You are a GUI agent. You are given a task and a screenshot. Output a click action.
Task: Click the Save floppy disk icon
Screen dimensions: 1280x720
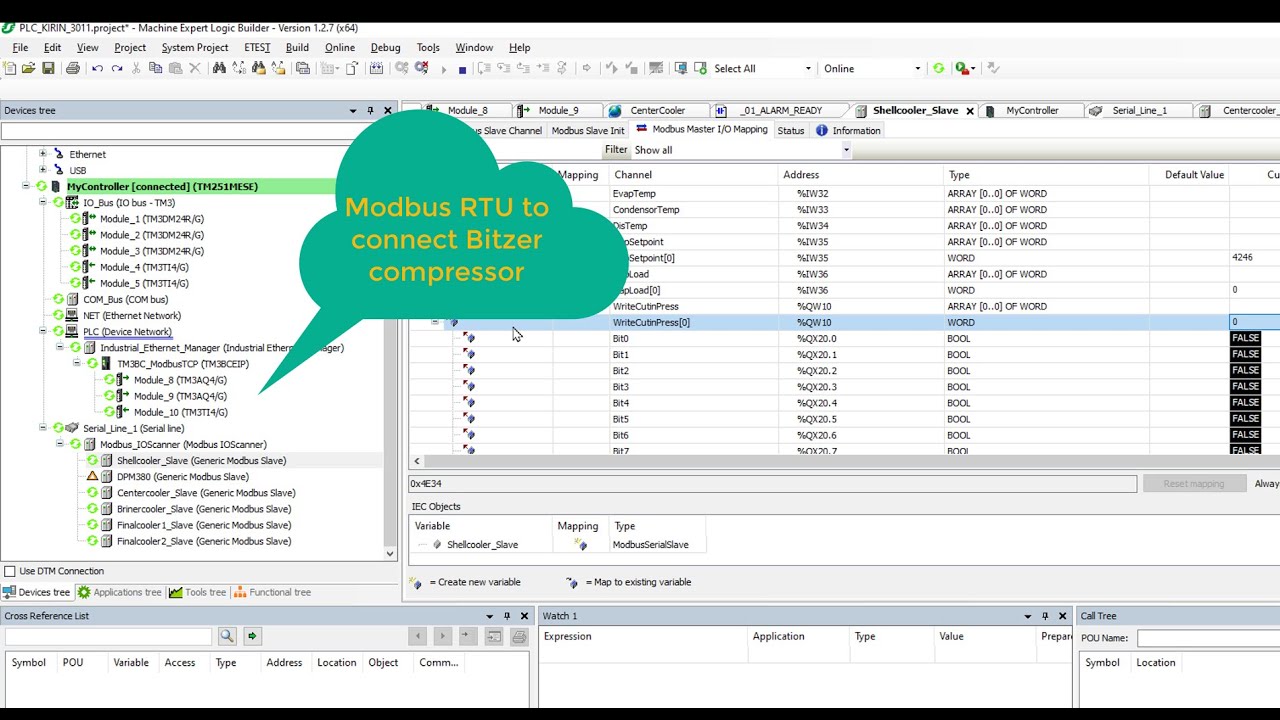tap(48, 68)
